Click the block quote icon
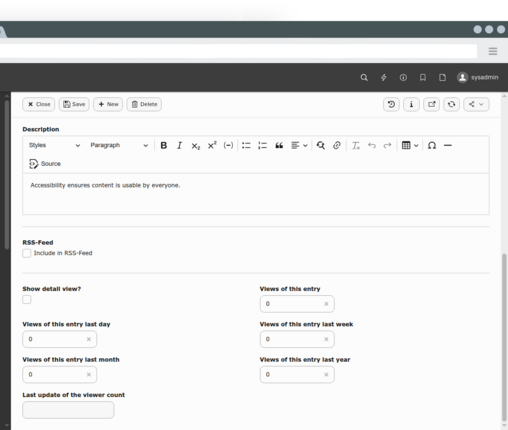 click(x=279, y=145)
